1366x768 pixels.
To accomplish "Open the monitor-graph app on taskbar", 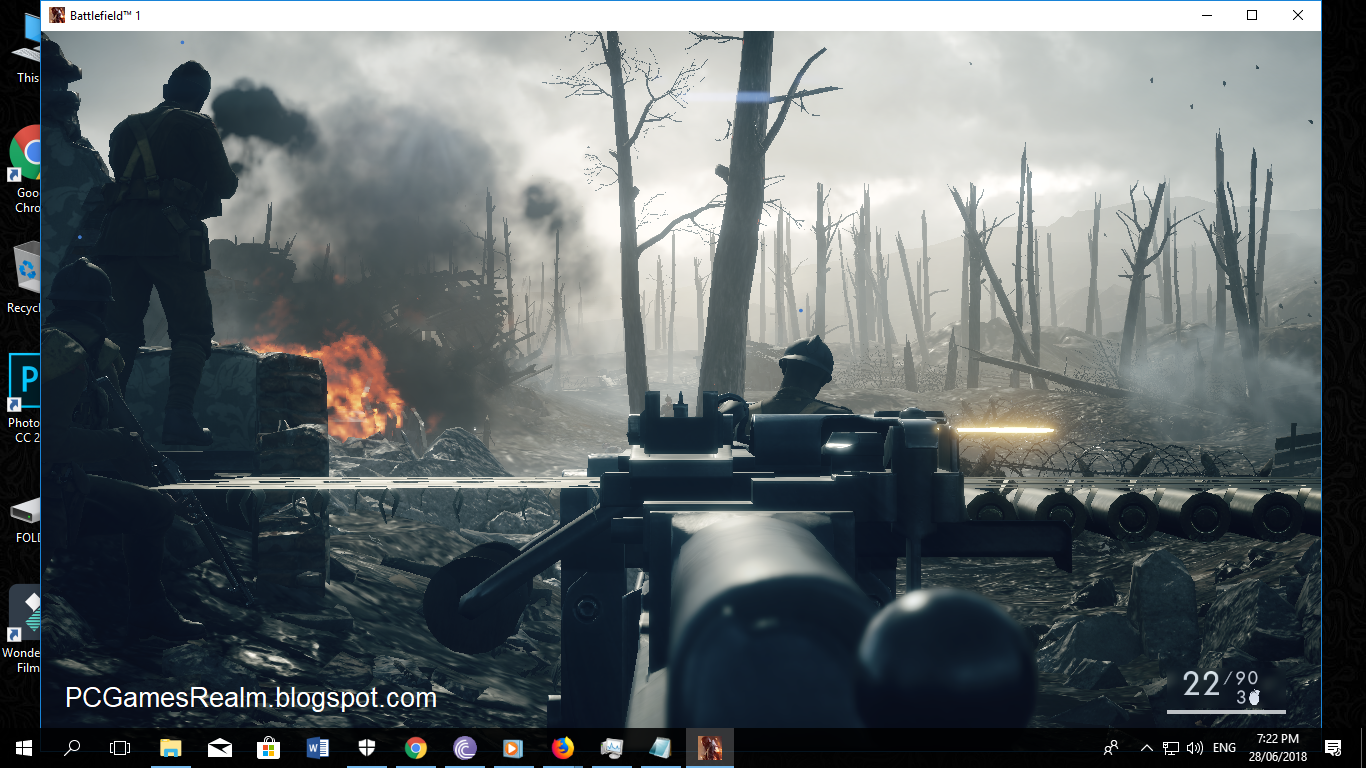I will 611,747.
